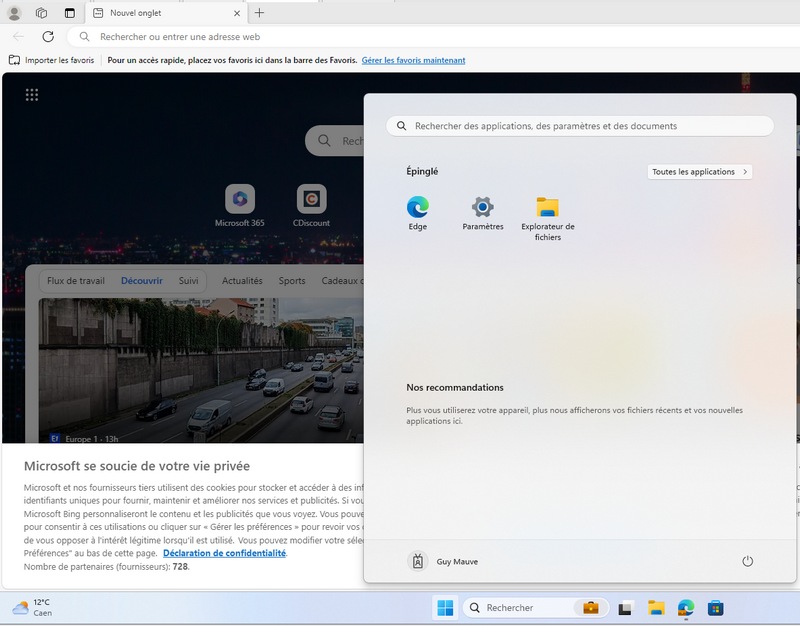Open the Déclaration de confidentialité link

click(x=224, y=553)
